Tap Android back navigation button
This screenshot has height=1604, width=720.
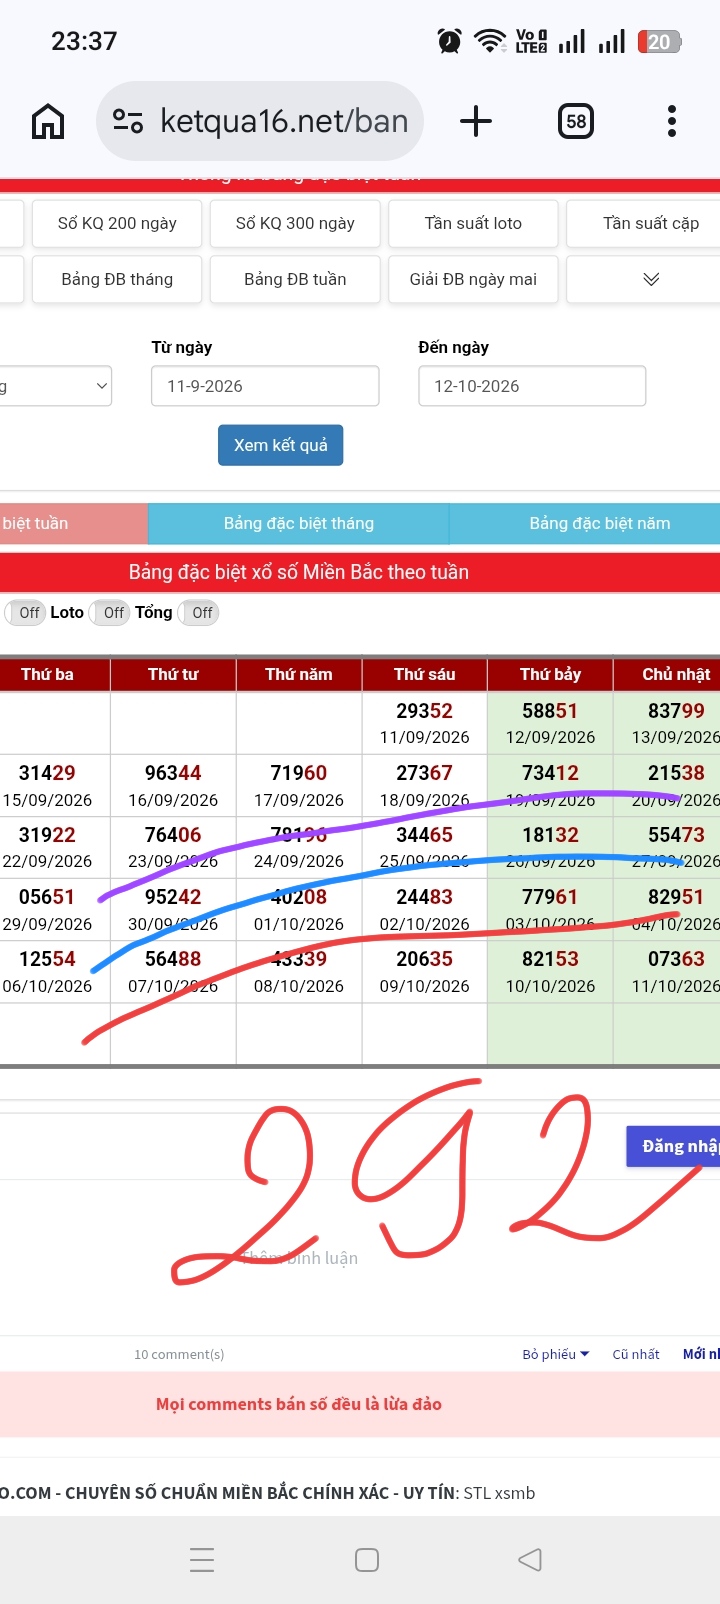click(x=530, y=1560)
